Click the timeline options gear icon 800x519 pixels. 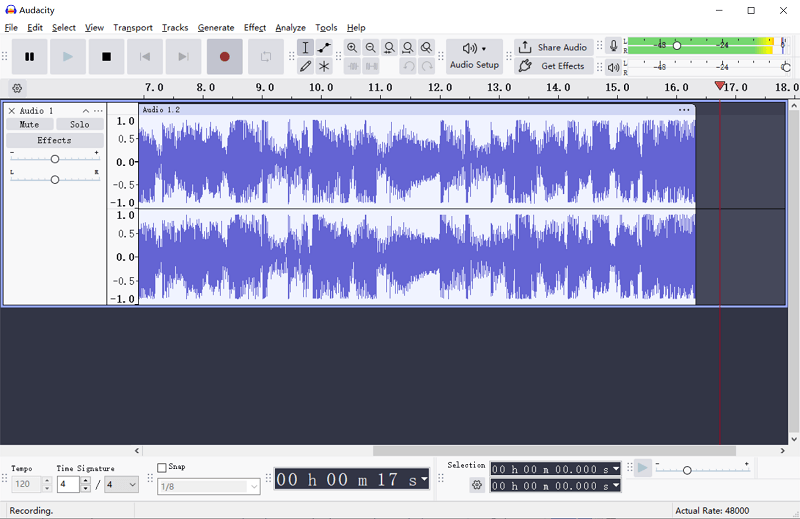pyautogui.click(x=17, y=88)
